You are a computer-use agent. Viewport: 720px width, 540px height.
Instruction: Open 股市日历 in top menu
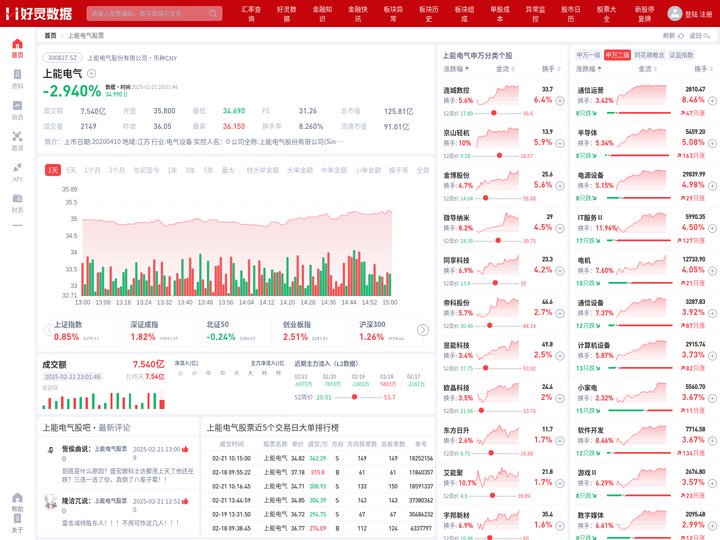[571, 13]
